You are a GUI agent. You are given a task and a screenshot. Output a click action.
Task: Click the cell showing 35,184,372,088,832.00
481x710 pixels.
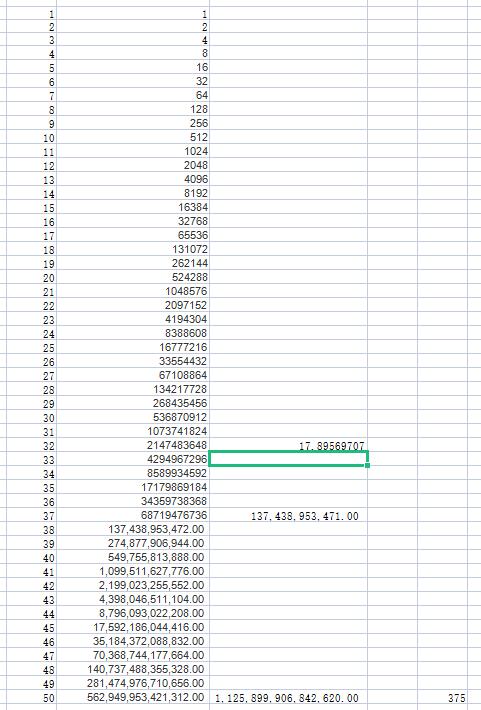(x=133, y=641)
